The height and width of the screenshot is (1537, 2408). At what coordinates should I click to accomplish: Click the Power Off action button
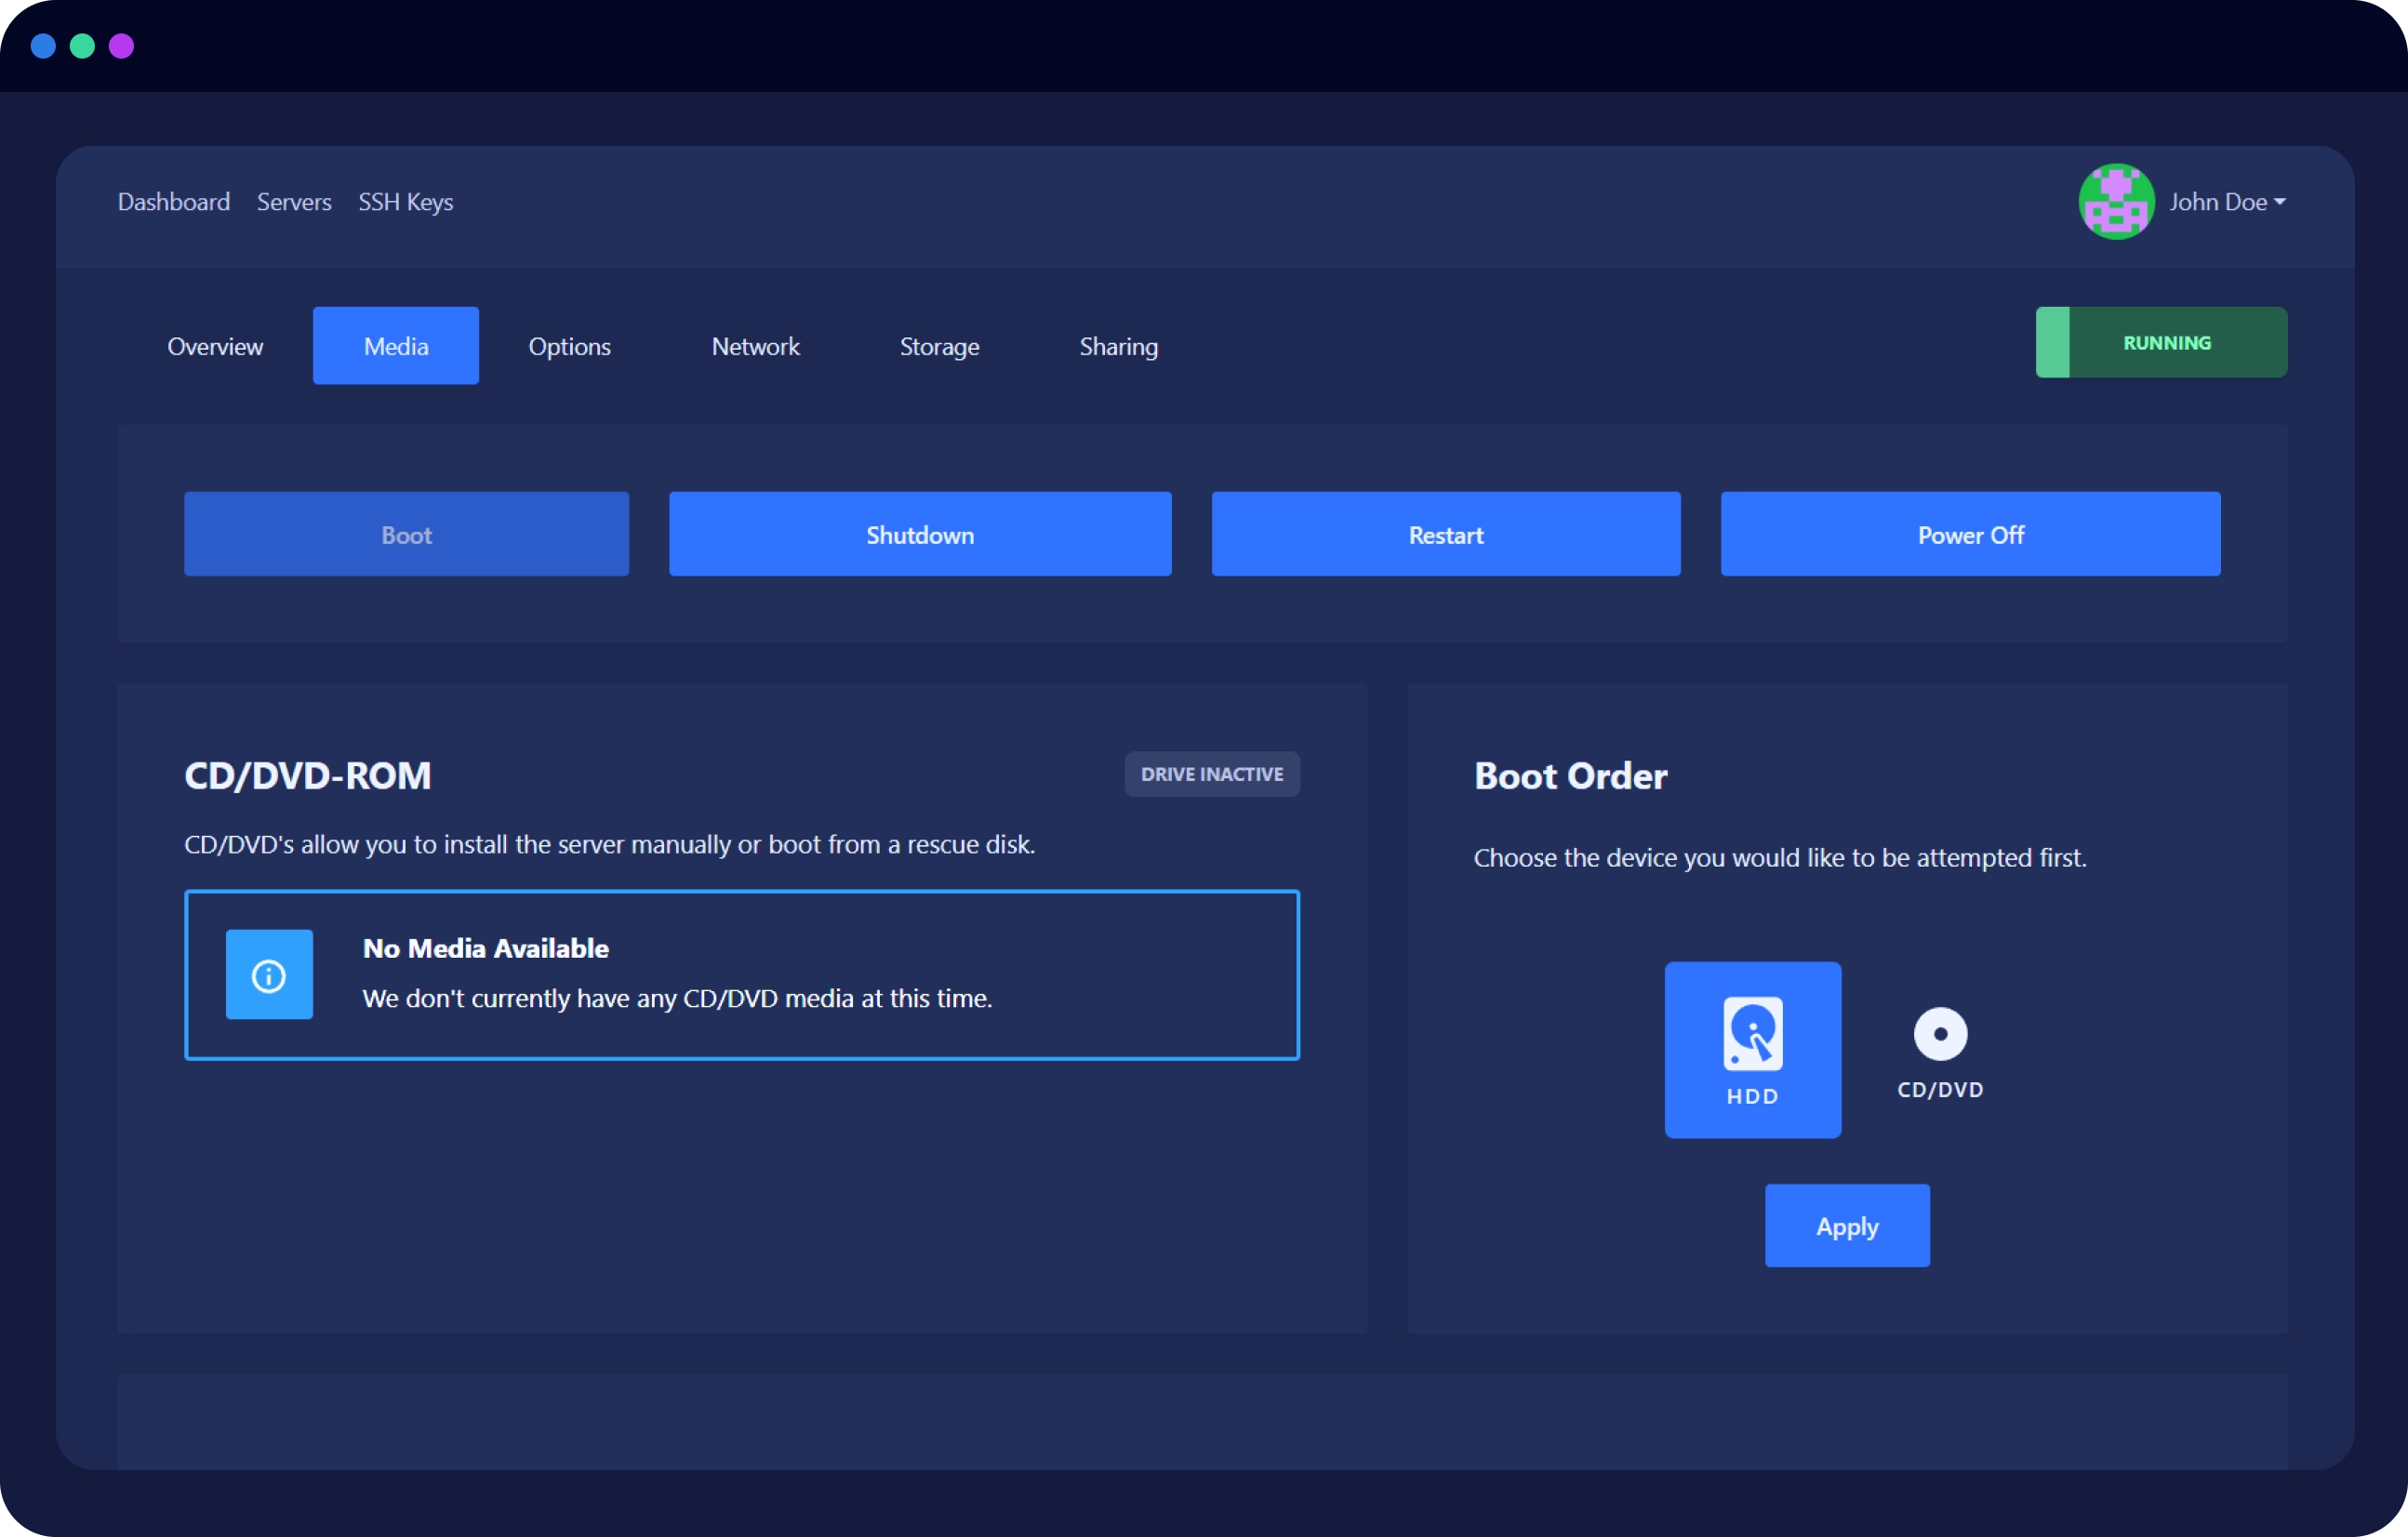pos(1971,534)
